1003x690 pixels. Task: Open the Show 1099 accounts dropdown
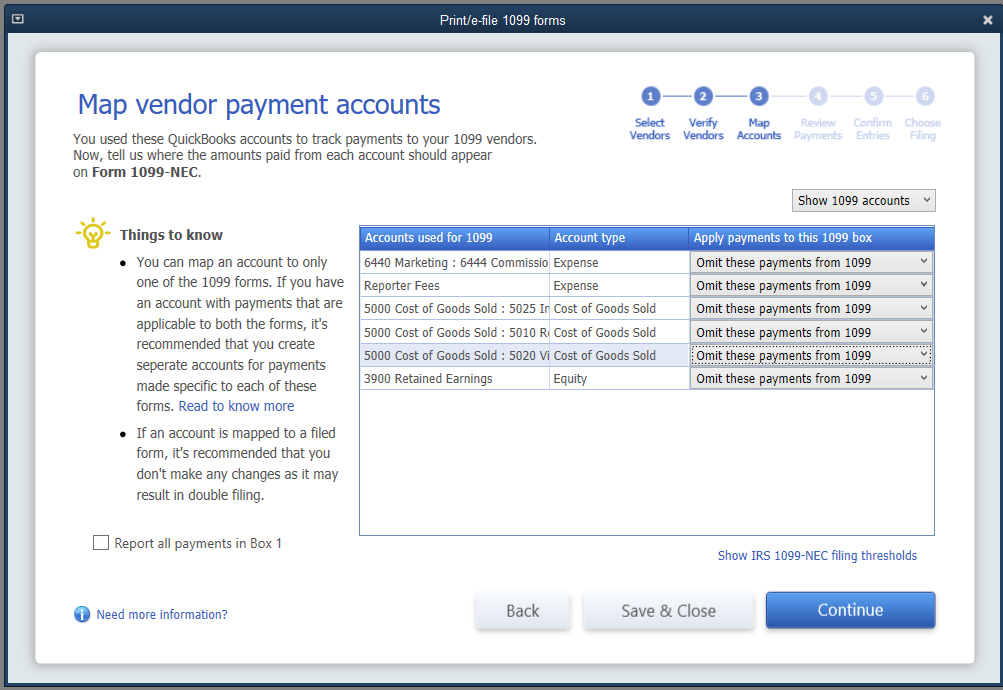pos(863,200)
